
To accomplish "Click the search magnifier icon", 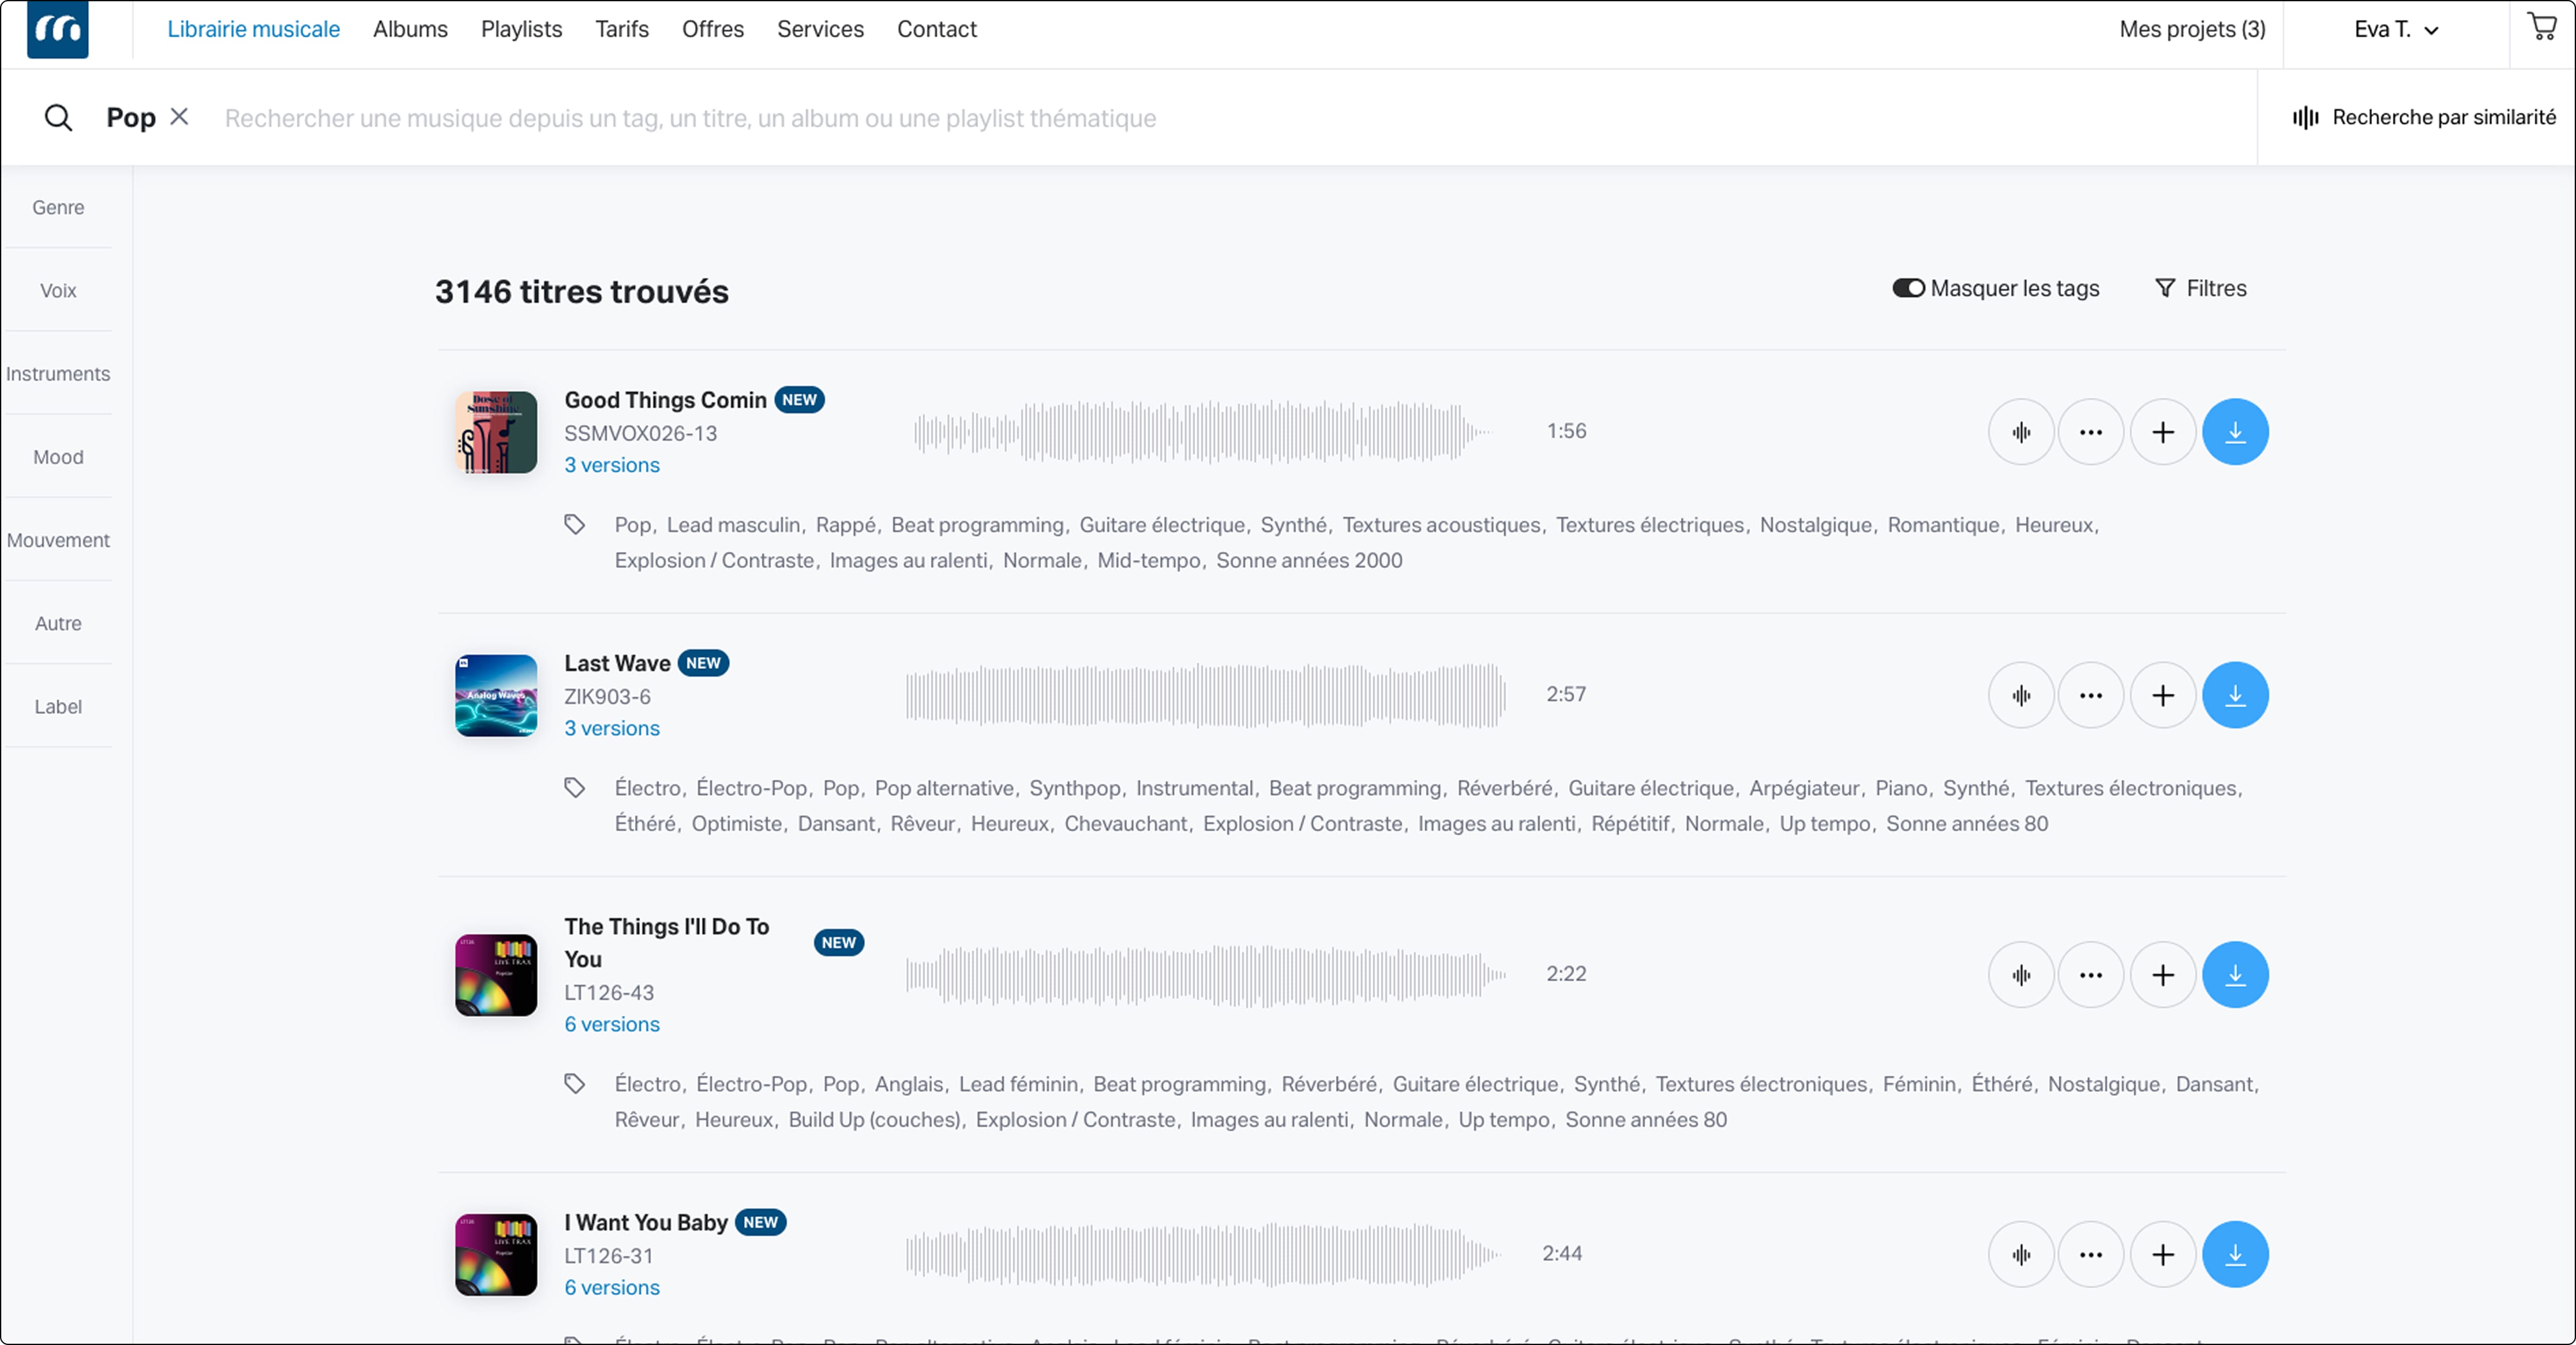I will click(x=58, y=117).
